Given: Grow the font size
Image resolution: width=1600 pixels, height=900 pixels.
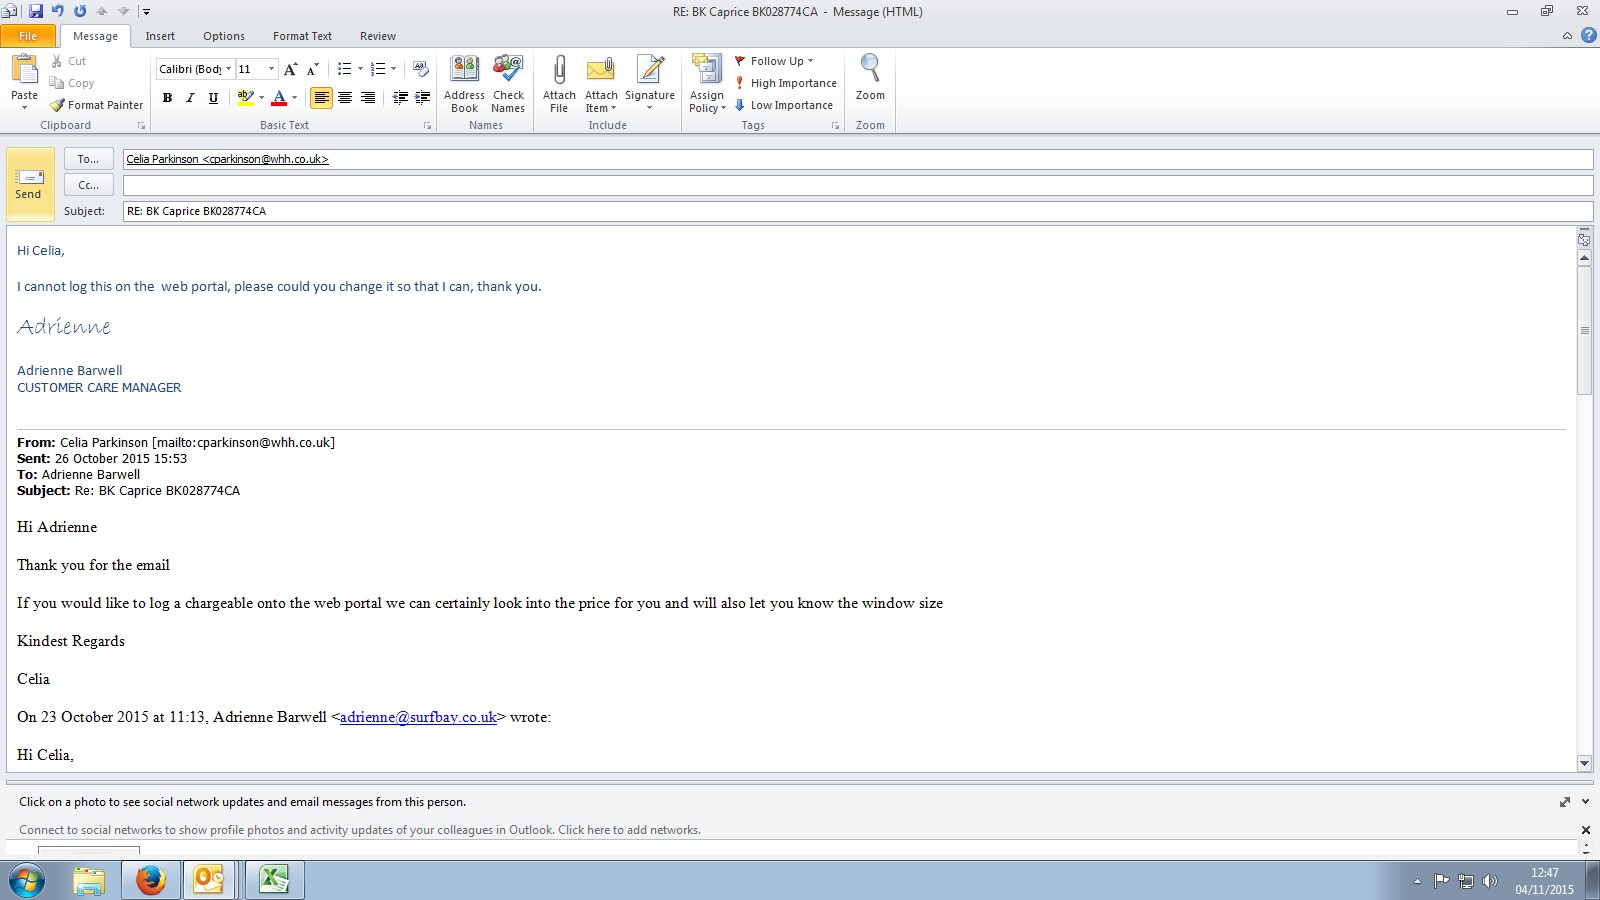Looking at the screenshot, I should point(290,69).
